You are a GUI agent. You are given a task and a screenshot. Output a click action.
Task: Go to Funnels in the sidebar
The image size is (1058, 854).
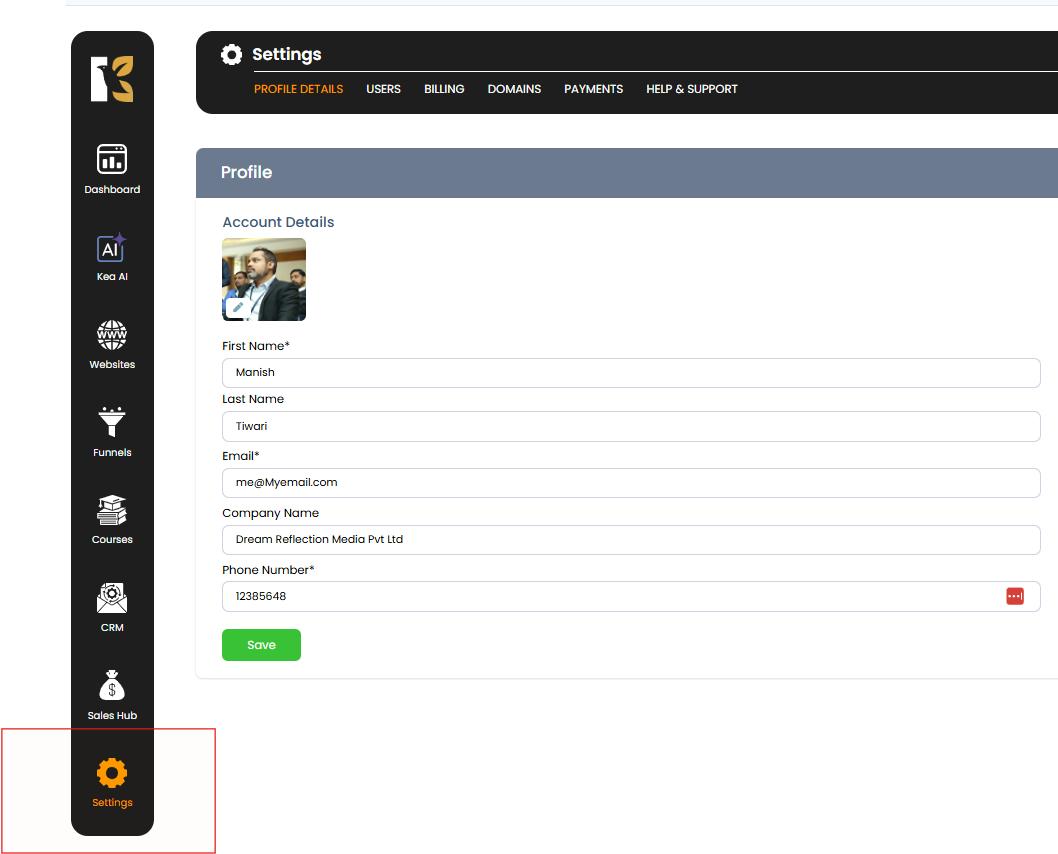coord(112,423)
